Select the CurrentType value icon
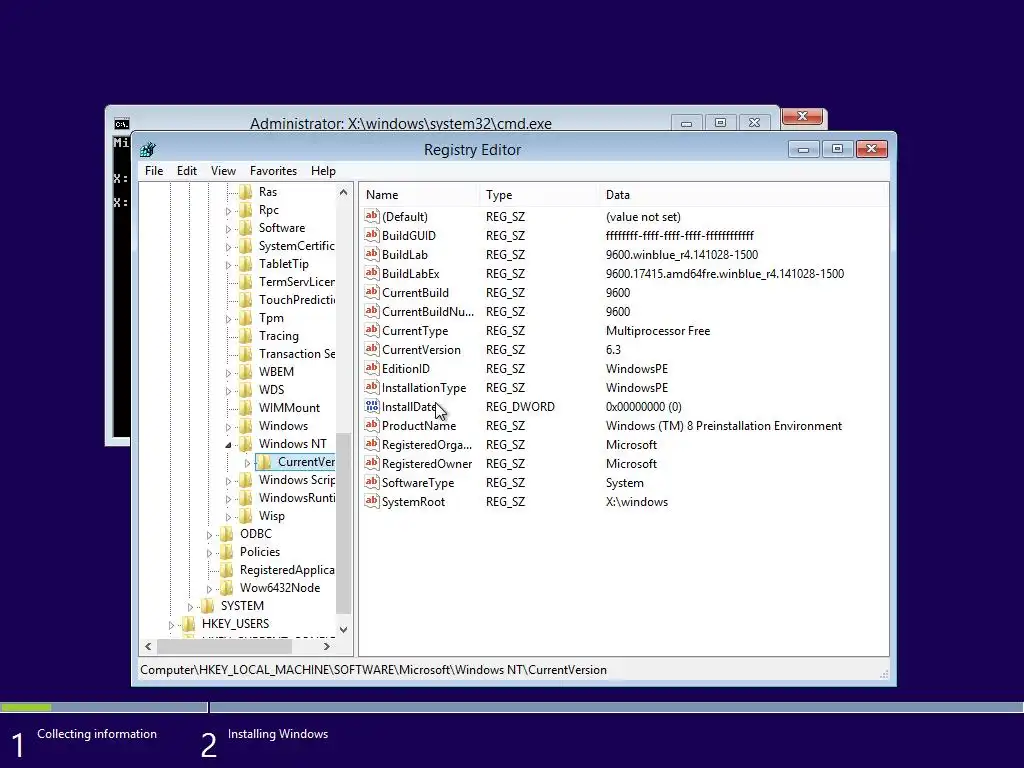 (x=372, y=330)
